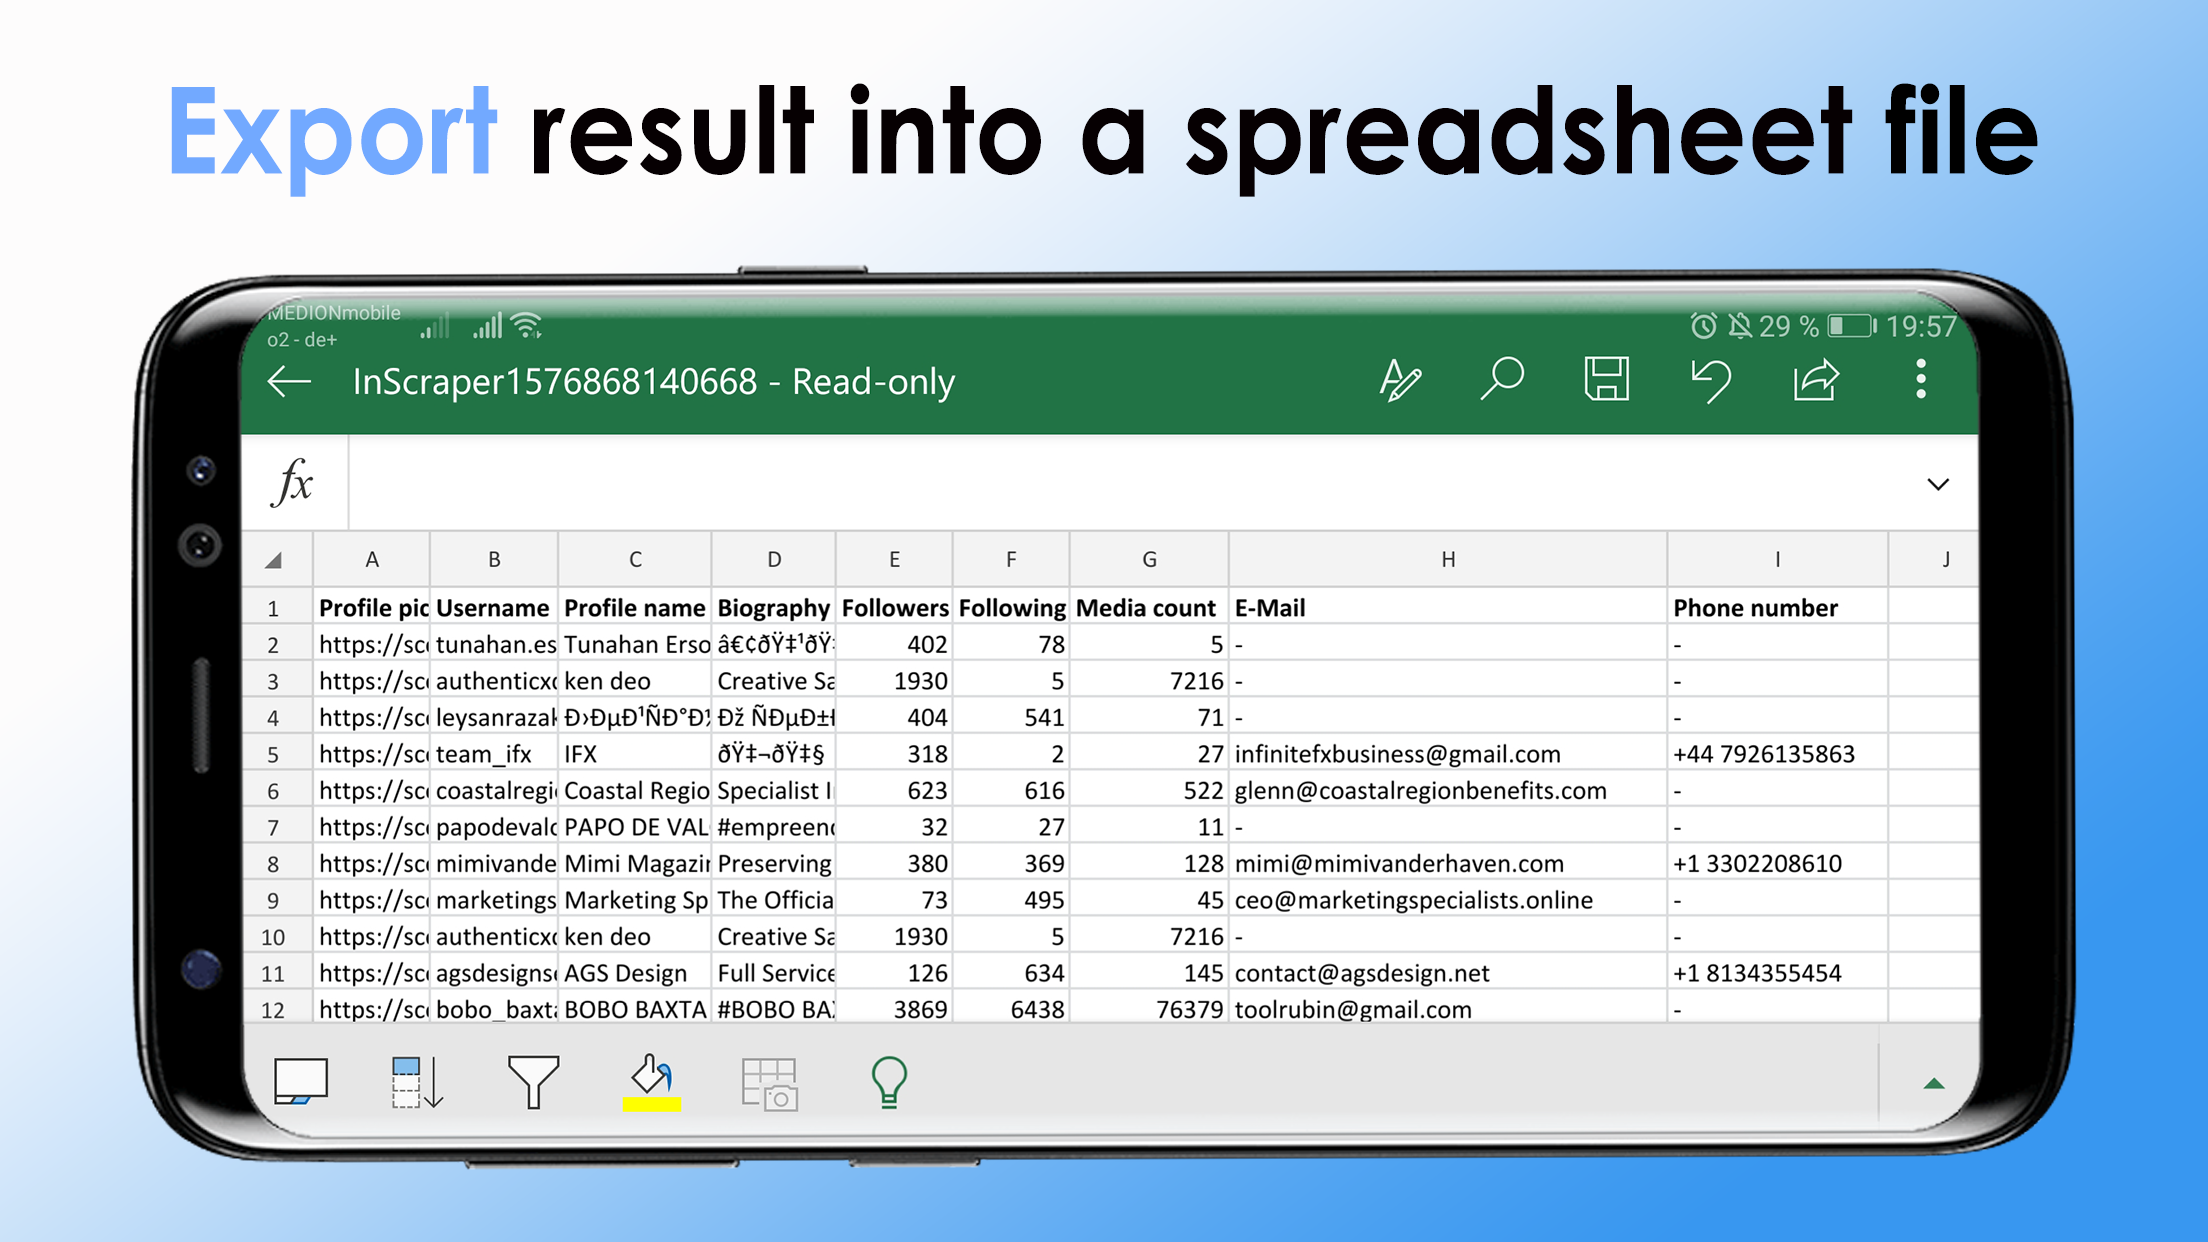The height and width of the screenshot is (1242, 2208).
Task: Select column H header
Action: coord(1448,559)
